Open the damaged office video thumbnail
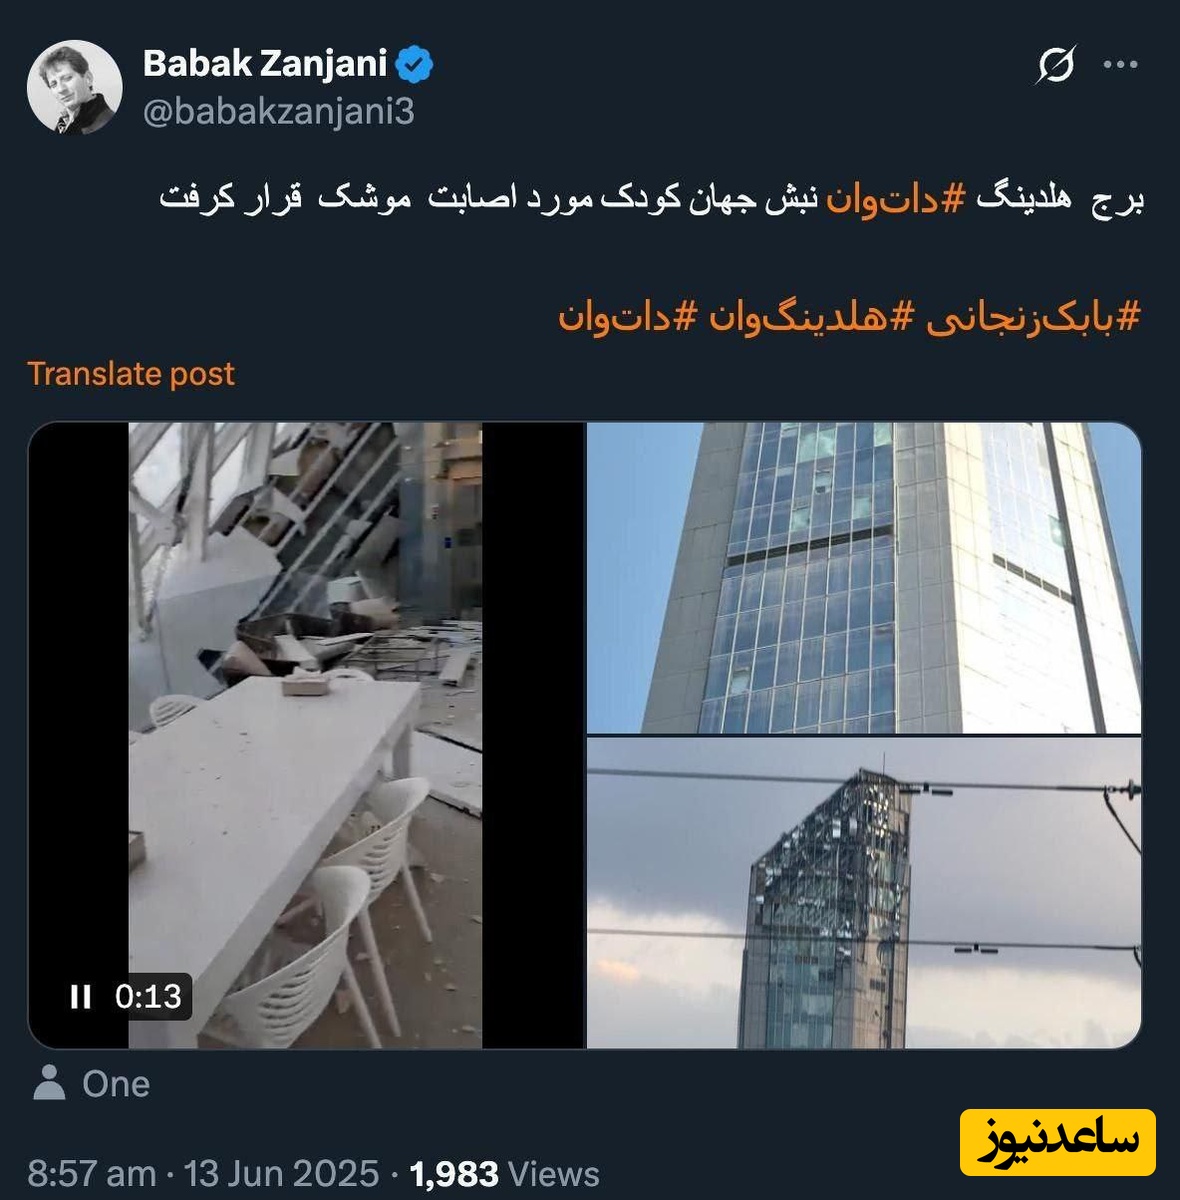1180x1200 pixels. pos(306,735)
